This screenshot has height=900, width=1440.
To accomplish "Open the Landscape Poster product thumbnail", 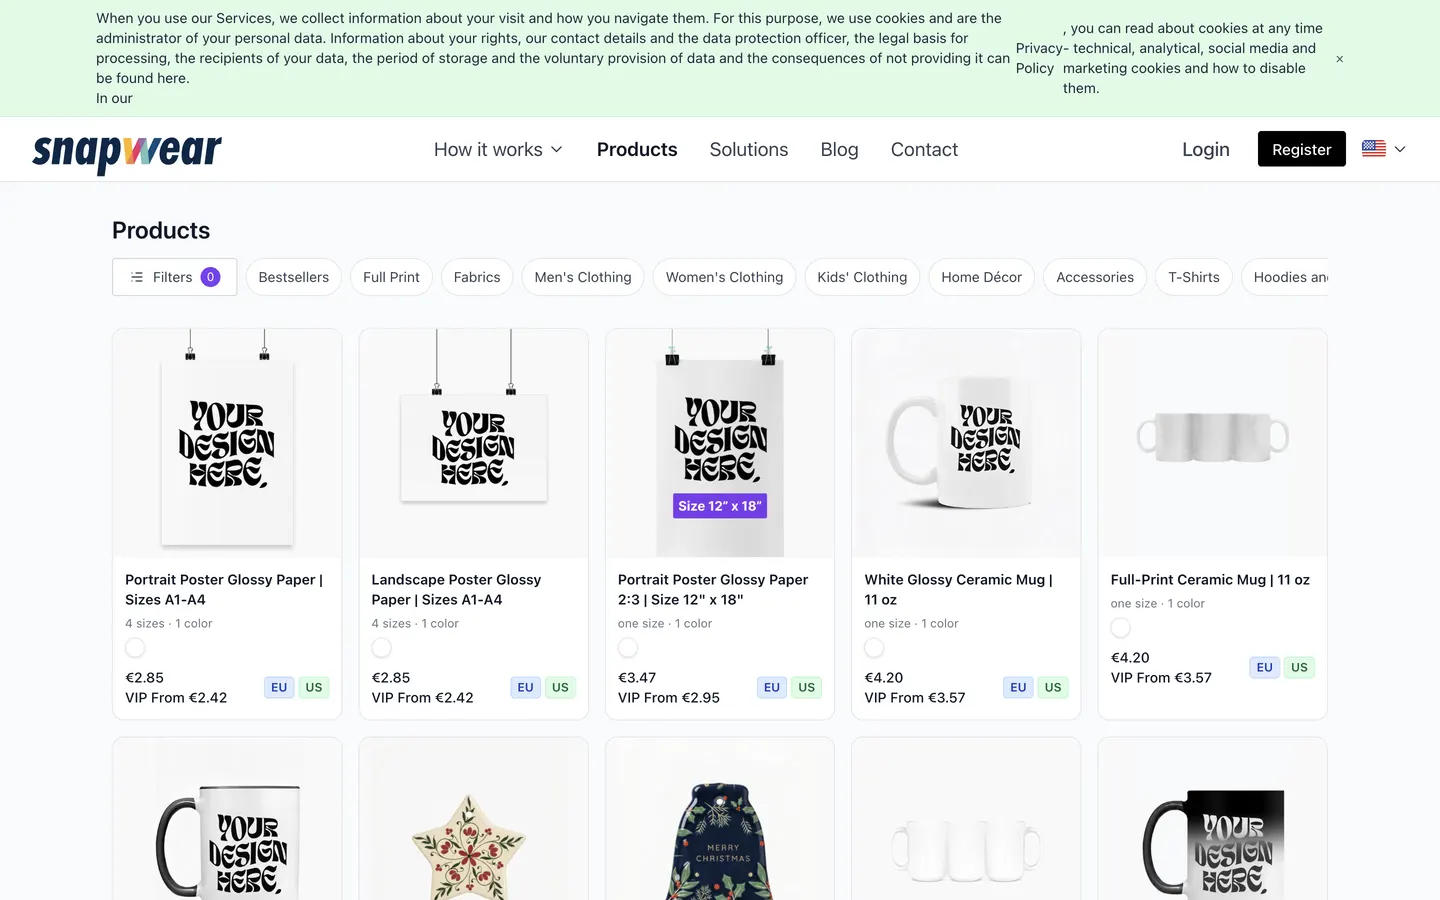I will [474, 443].
